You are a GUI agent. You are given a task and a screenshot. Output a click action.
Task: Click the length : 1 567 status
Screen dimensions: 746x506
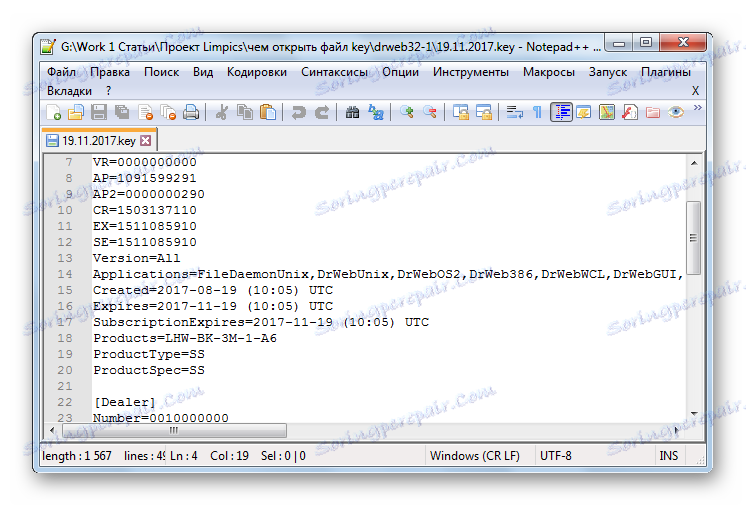[x=77, y=456]
